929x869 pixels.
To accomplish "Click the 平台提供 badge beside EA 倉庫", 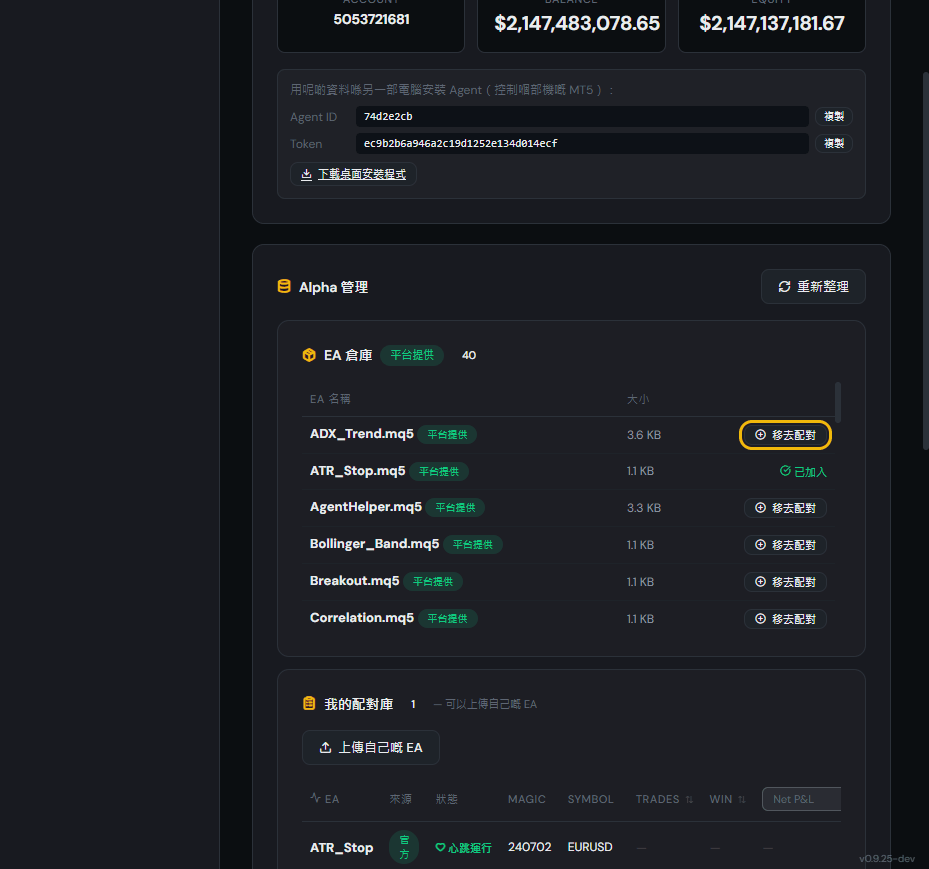I will click(x=412, y=355).
